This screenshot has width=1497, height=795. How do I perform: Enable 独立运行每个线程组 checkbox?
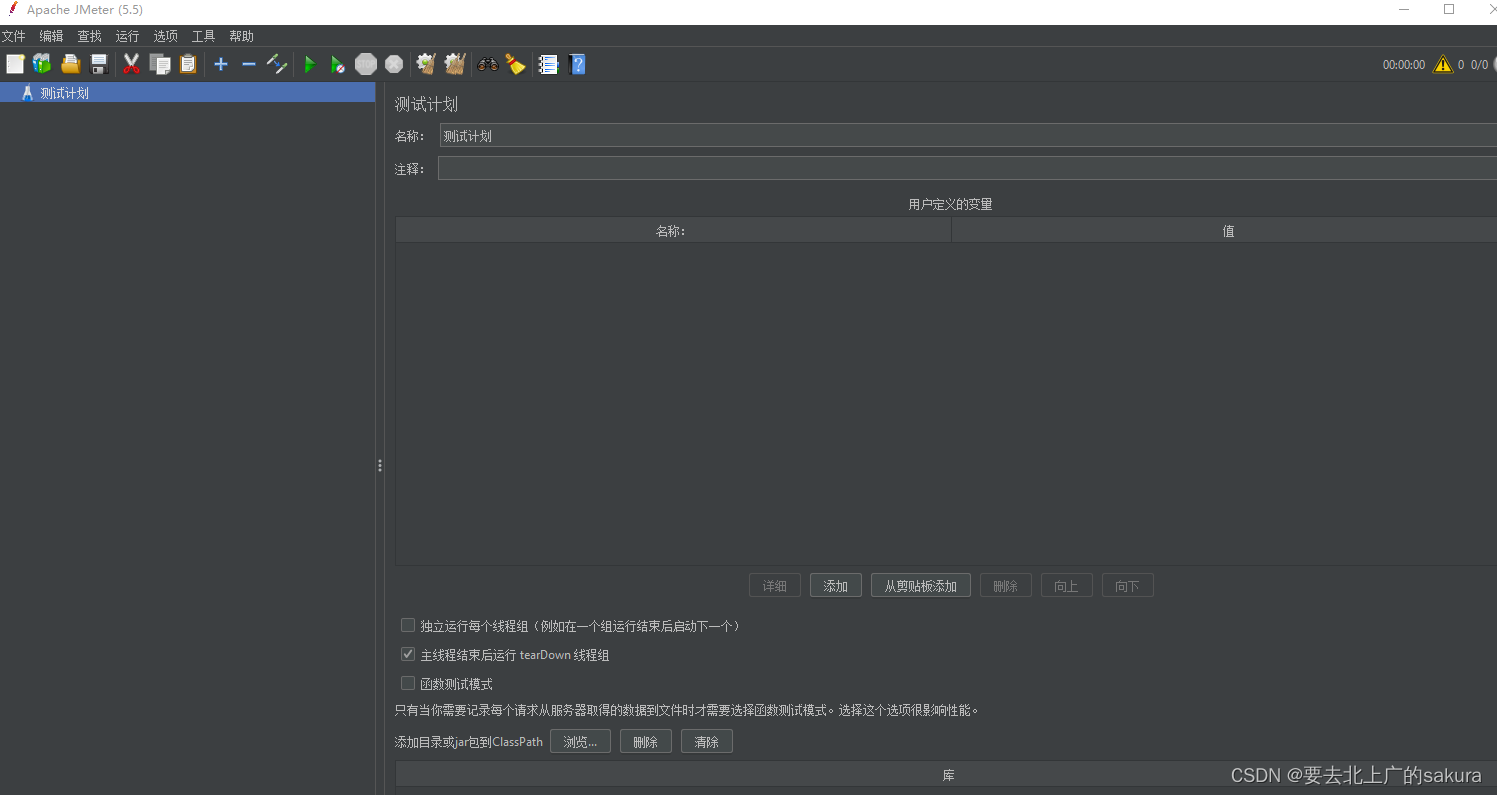pyautogui.click(x=408, y=625)
